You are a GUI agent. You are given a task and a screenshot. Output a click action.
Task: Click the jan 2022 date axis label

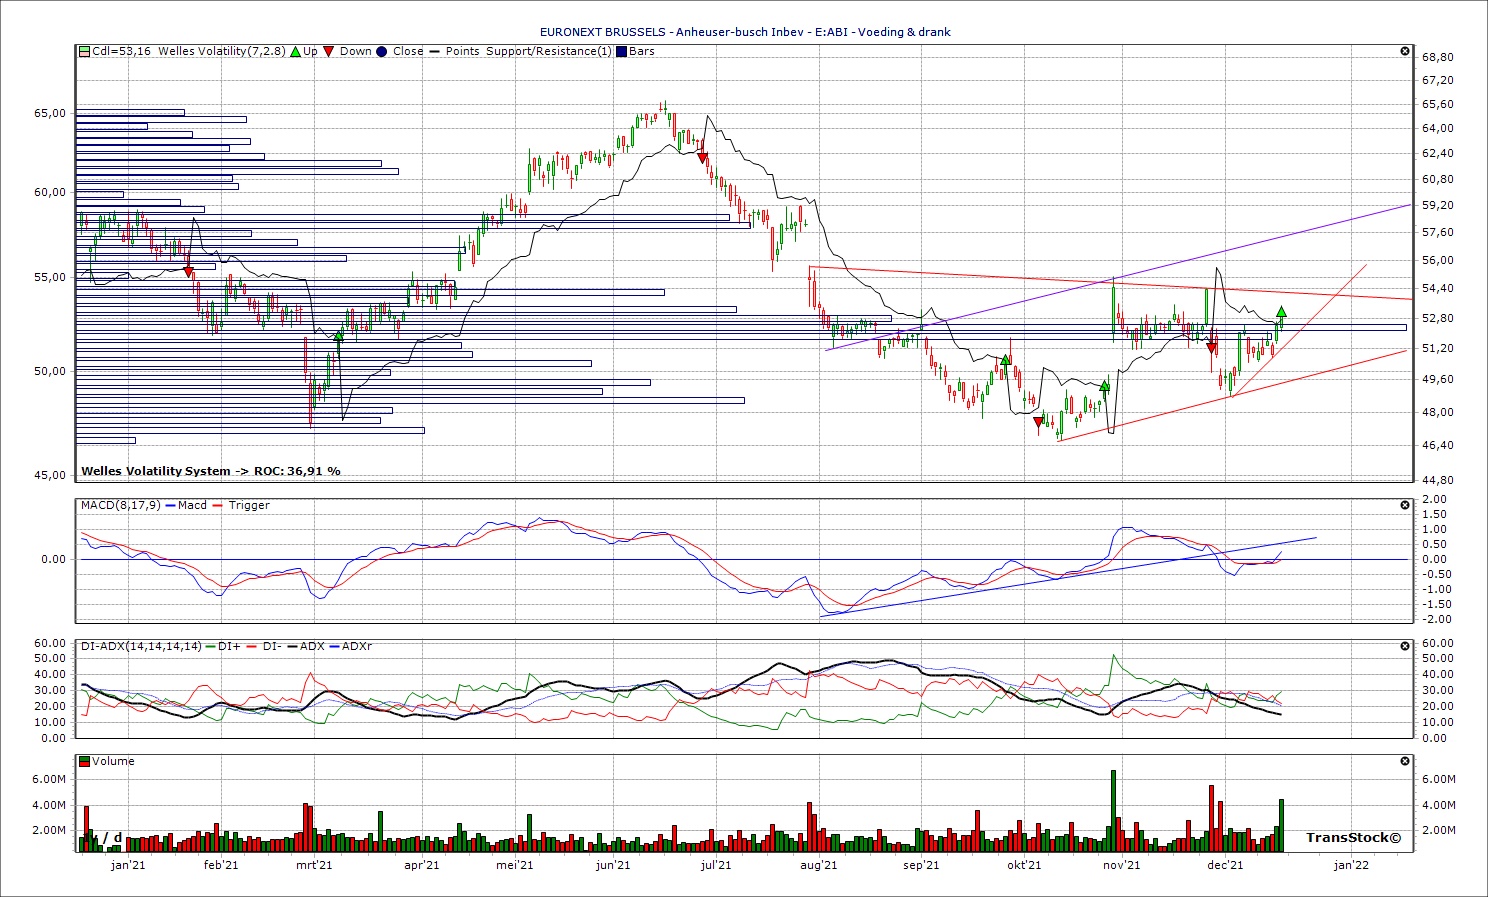click(x=1351, y=865)
